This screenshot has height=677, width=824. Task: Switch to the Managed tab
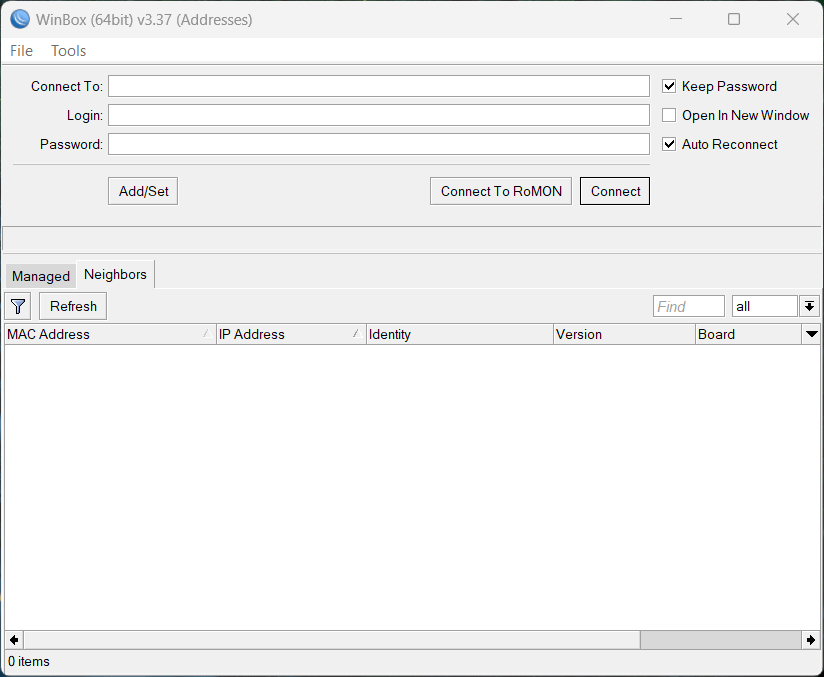coord(40,276)
